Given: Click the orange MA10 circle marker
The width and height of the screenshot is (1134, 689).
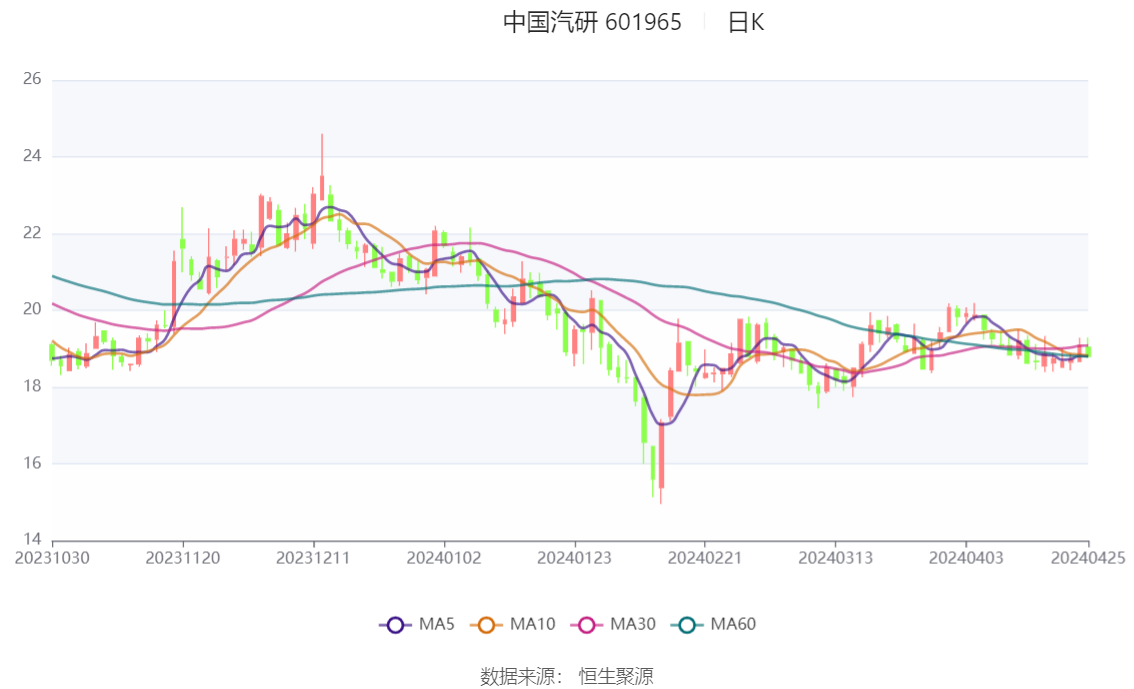Looking at the screenshot, I should point(486,625).
